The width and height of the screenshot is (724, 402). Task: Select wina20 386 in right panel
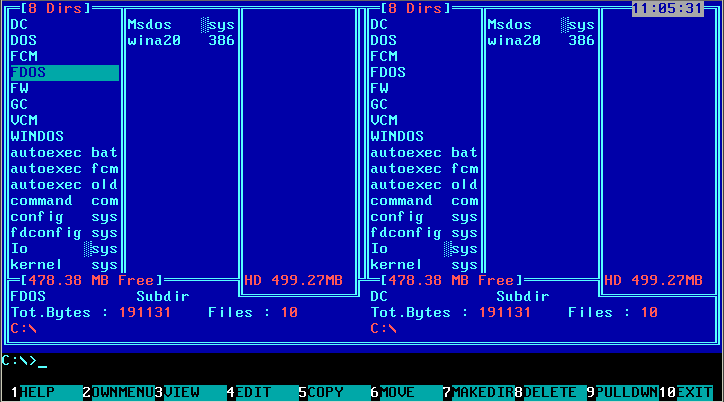click(x=541, y=41)
